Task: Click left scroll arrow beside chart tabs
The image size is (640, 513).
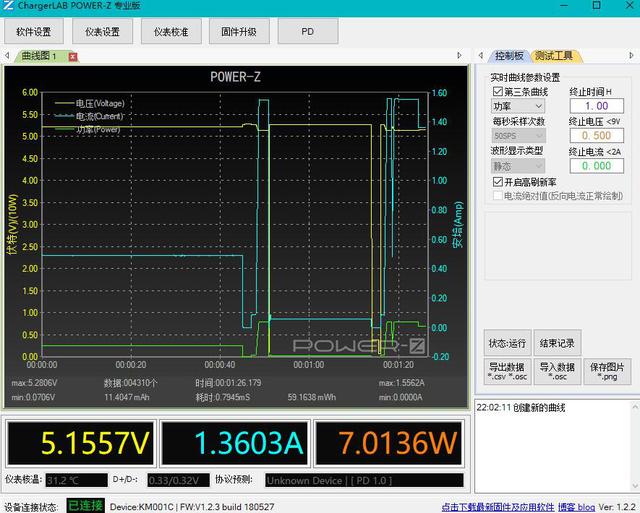Action: tap(7, 56)
